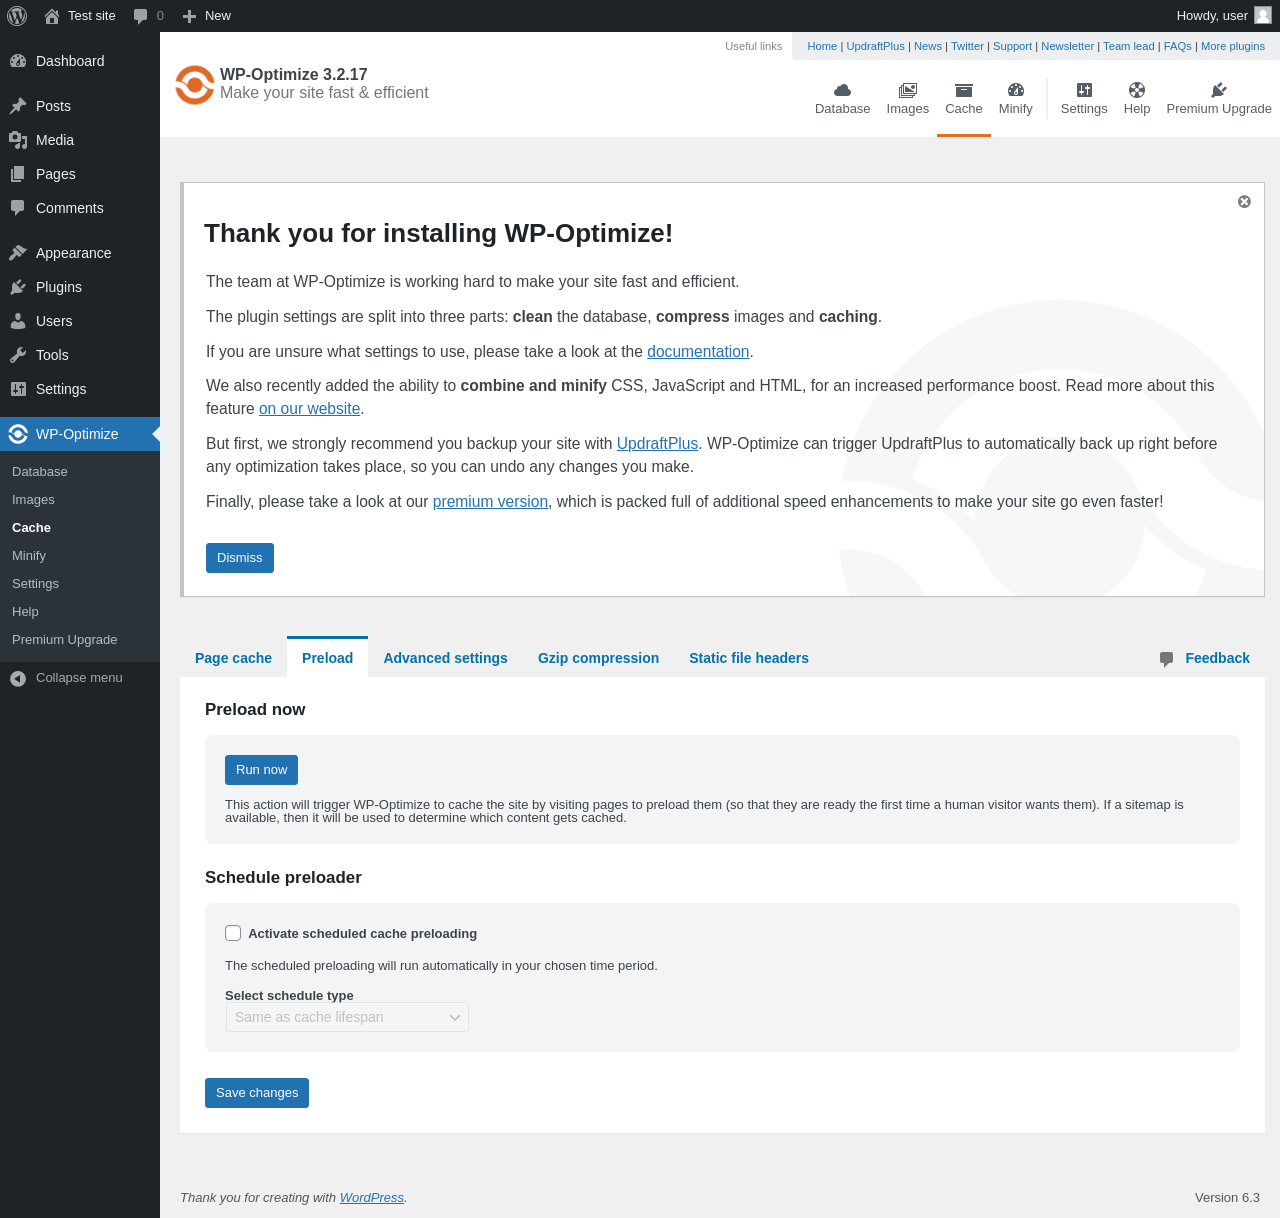
Task: Enable Activate scheduled cache preloading checkbox
Action: tap(233, 933)
